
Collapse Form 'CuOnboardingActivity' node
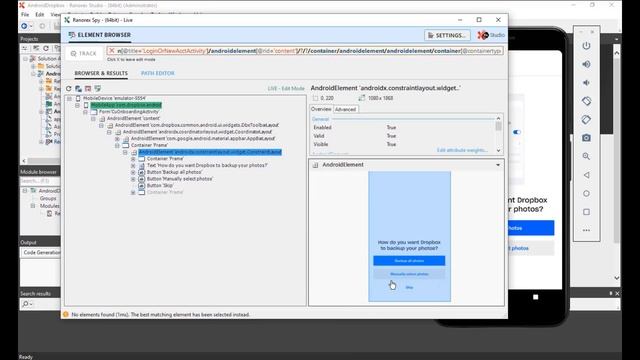[x=85, y=112]
